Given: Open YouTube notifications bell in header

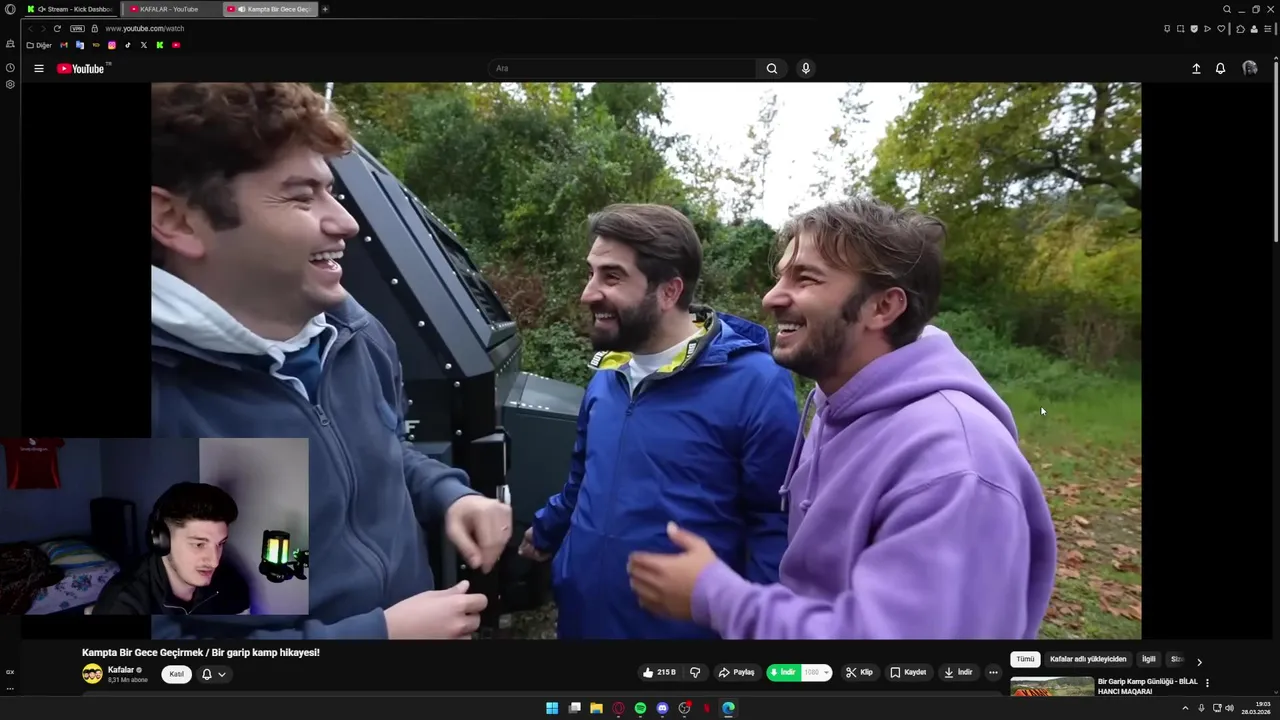Looking at the screenshot, I should pos(1221,68).
